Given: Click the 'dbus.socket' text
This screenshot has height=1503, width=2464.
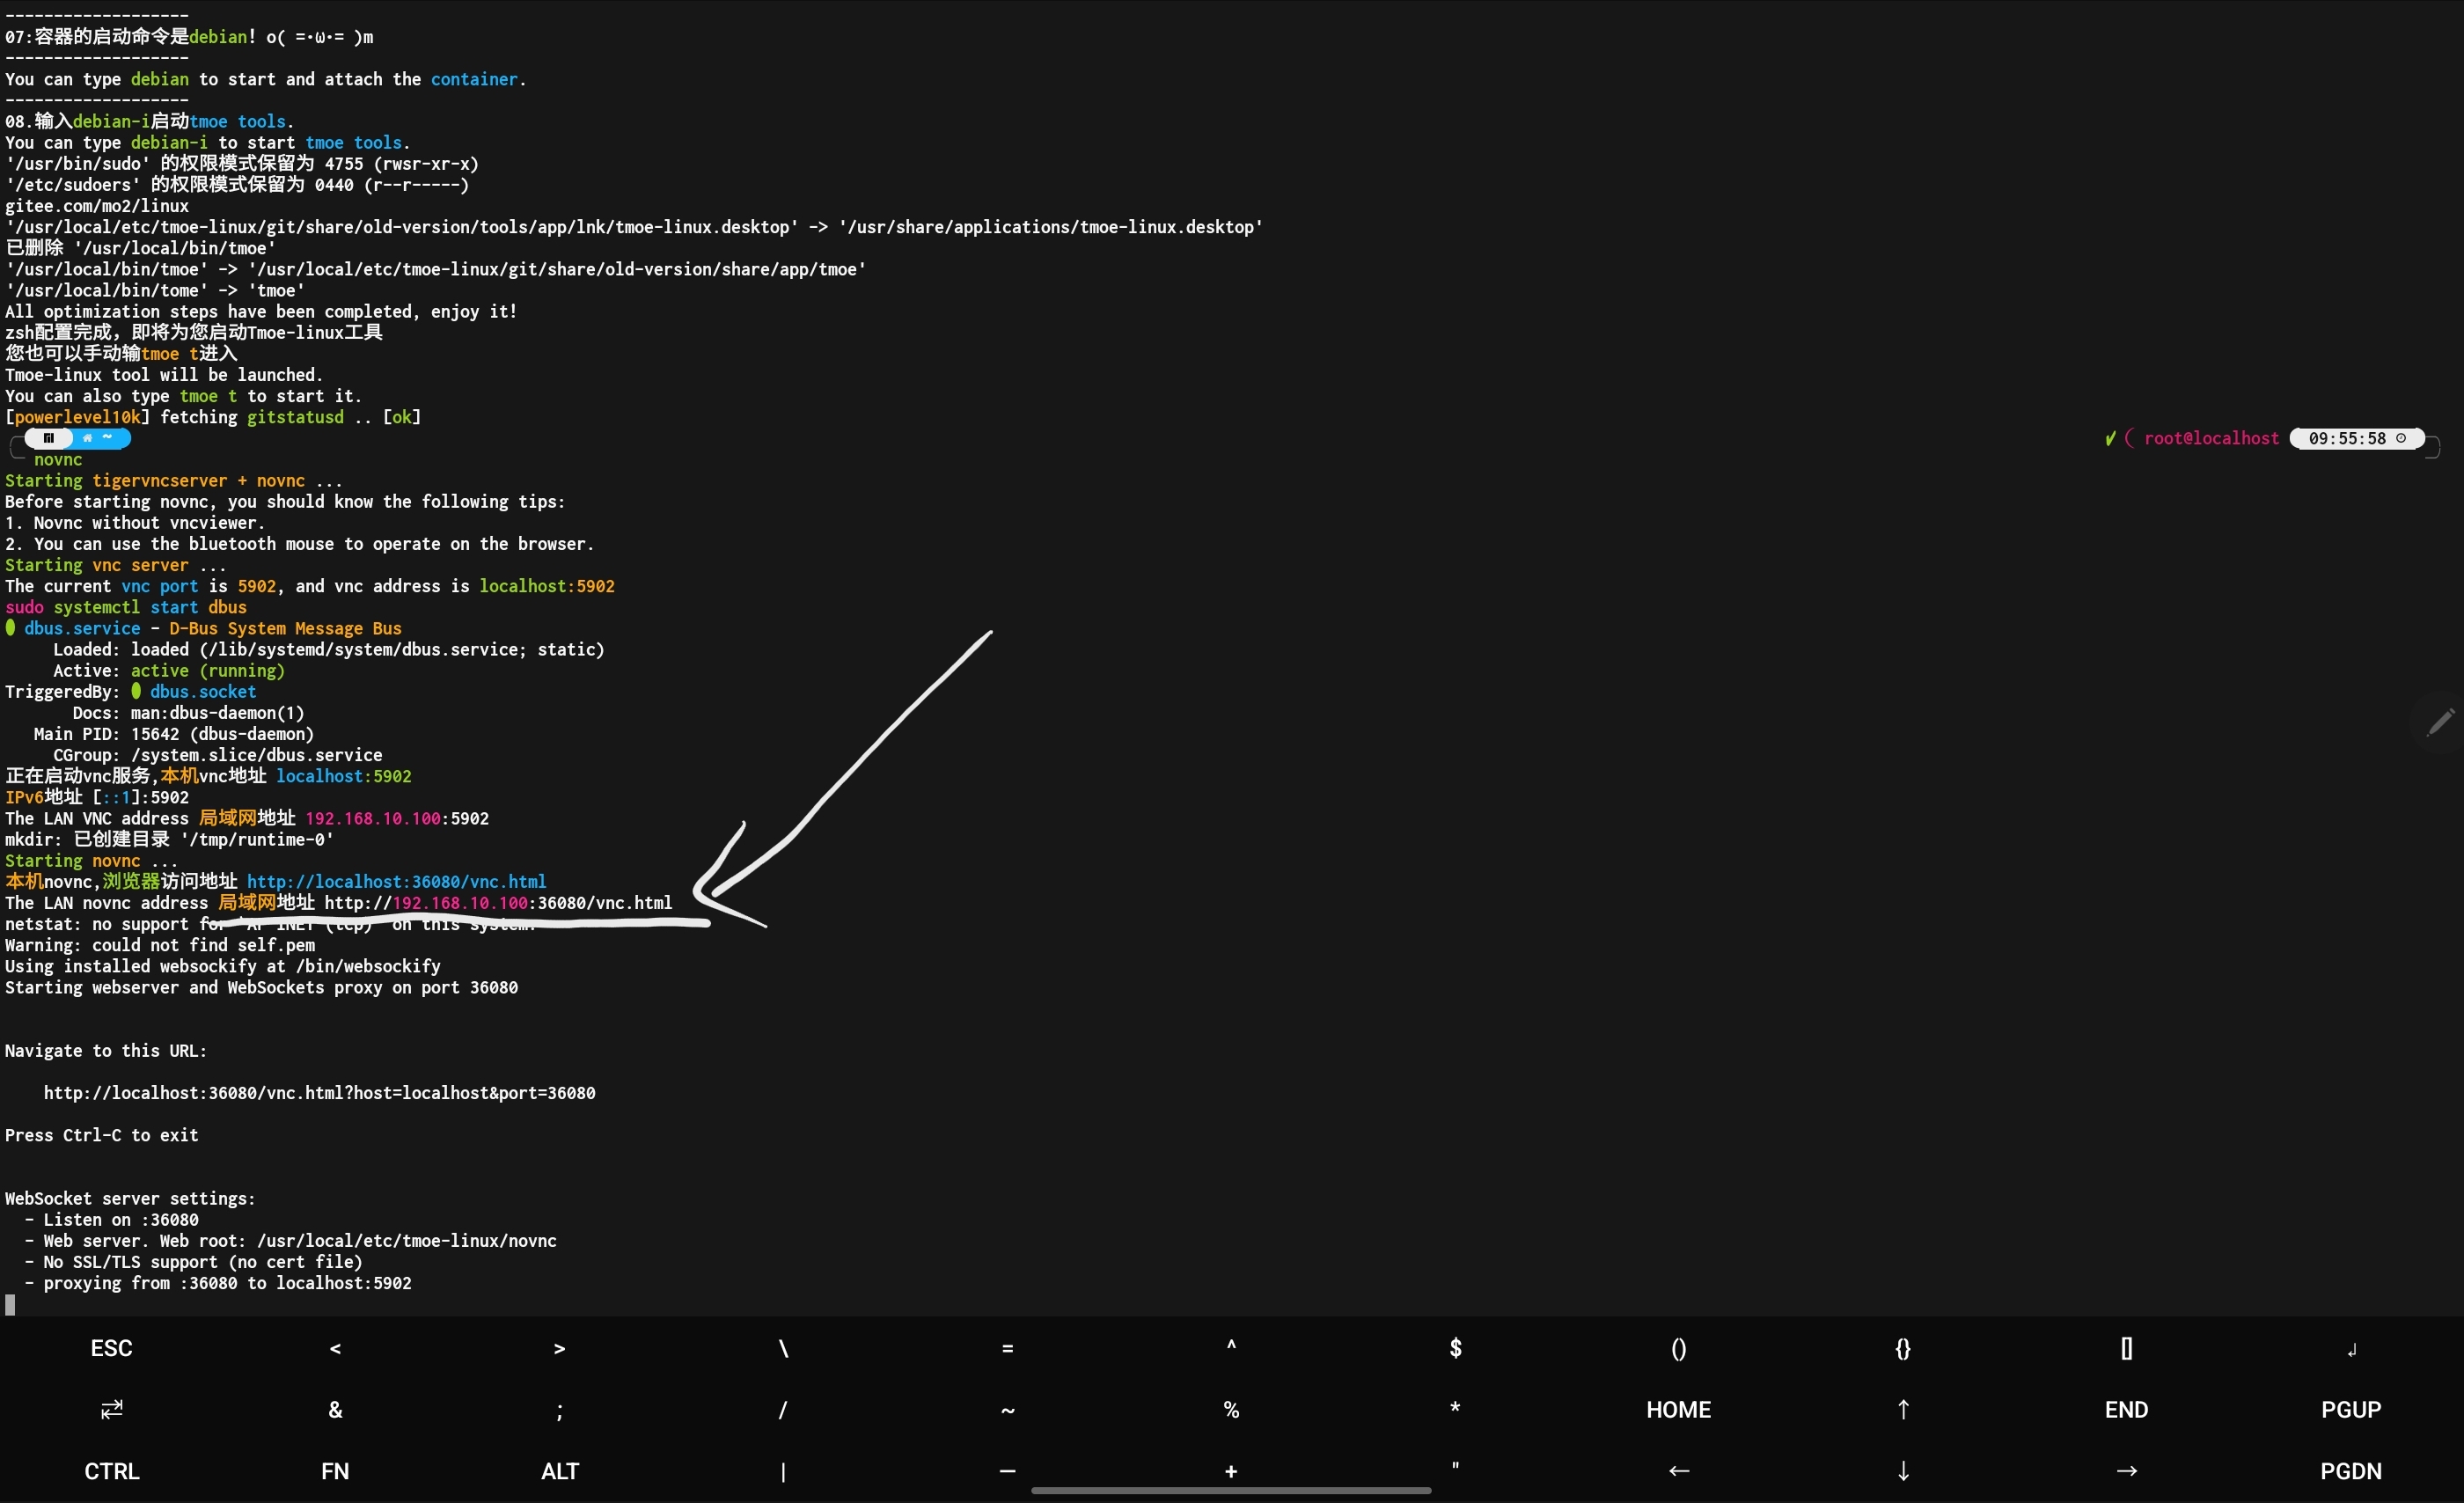Looking at the screenshot, I should pos(203,691).
